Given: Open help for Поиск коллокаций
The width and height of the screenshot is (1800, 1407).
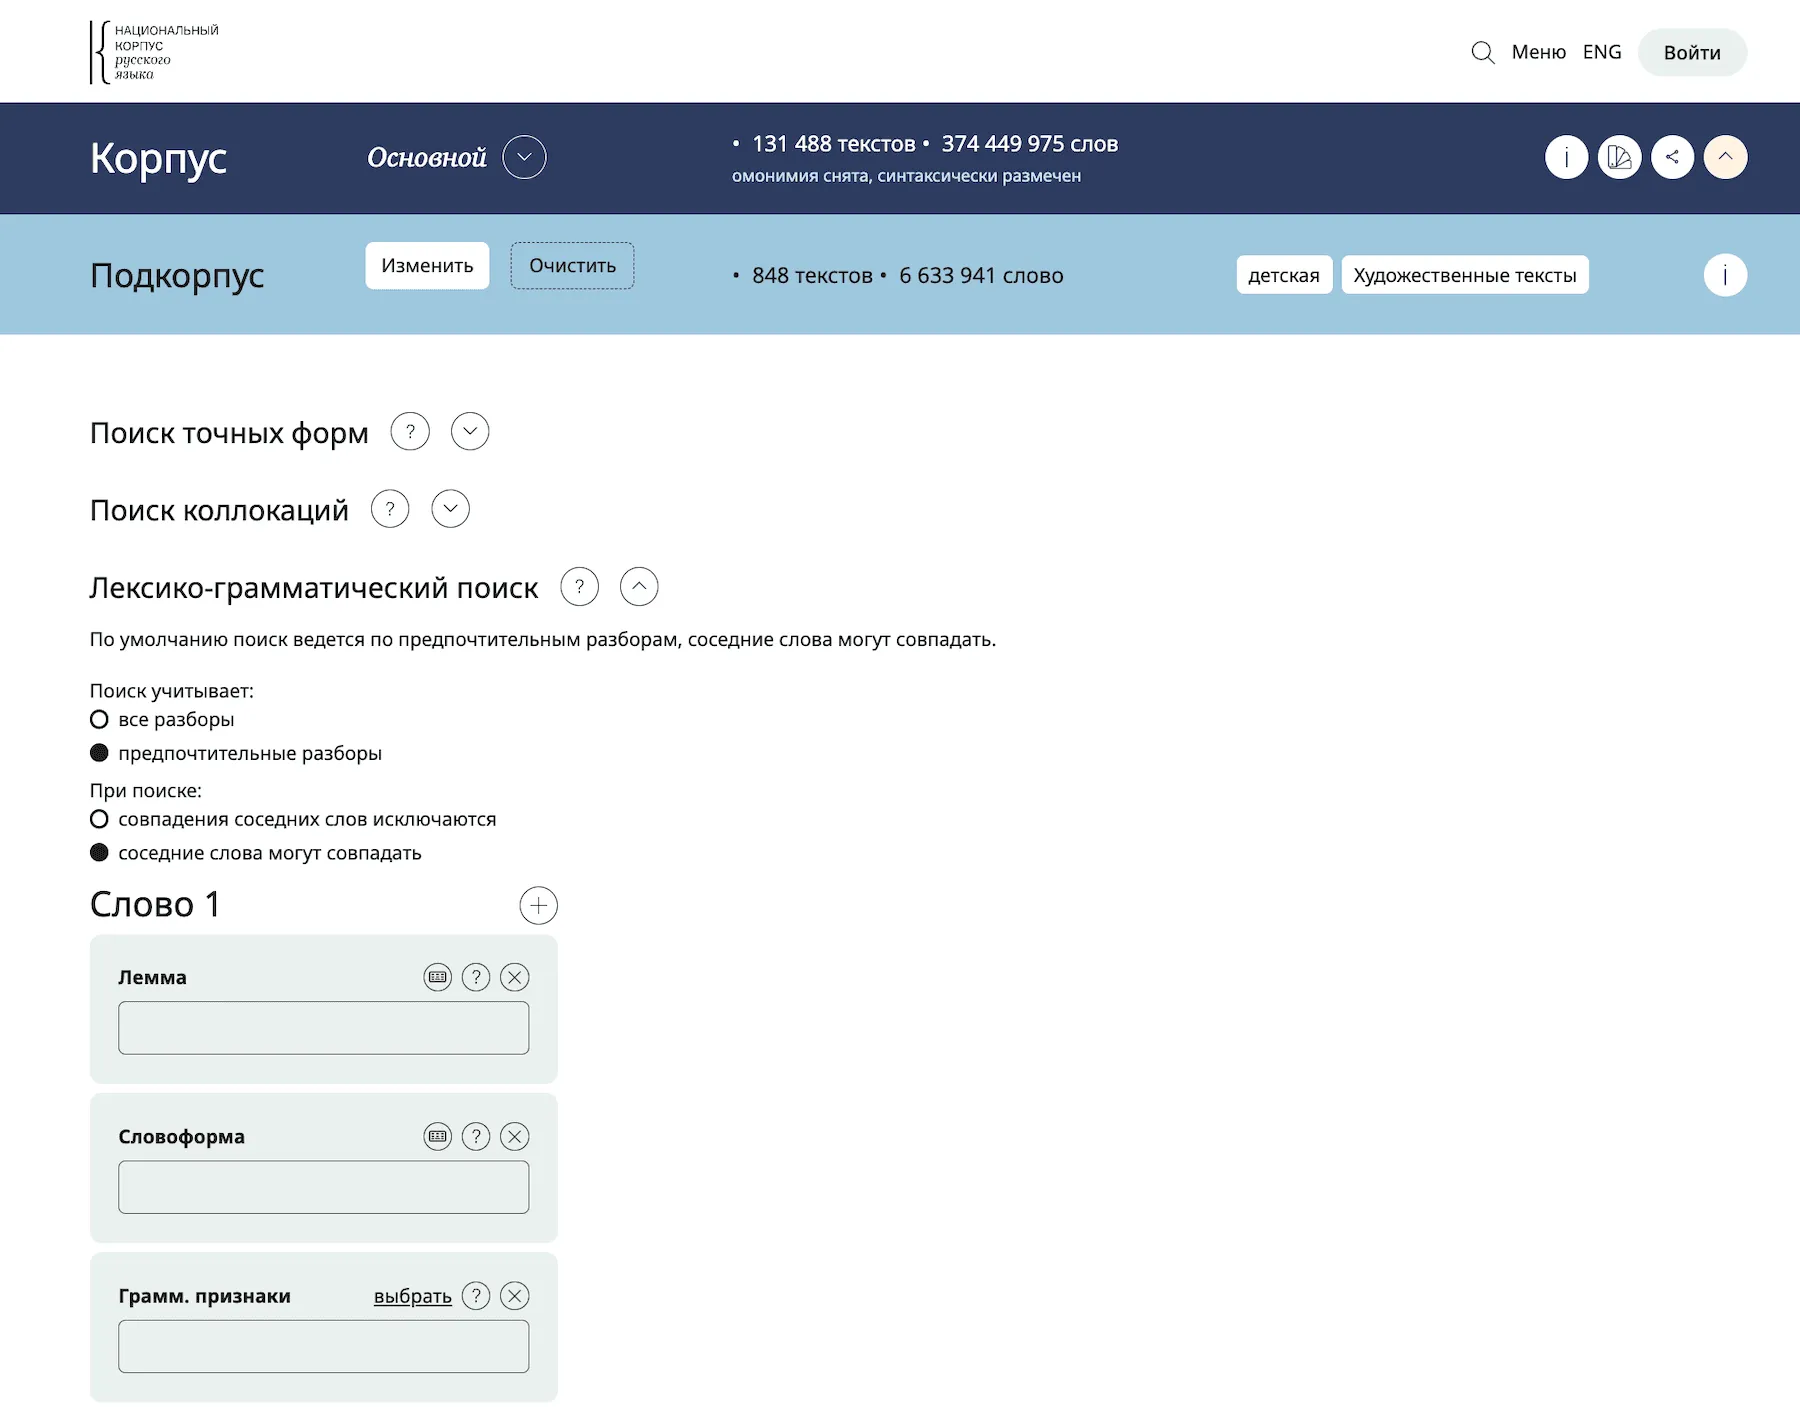Looking at the screenshot, I should point(390,509).
